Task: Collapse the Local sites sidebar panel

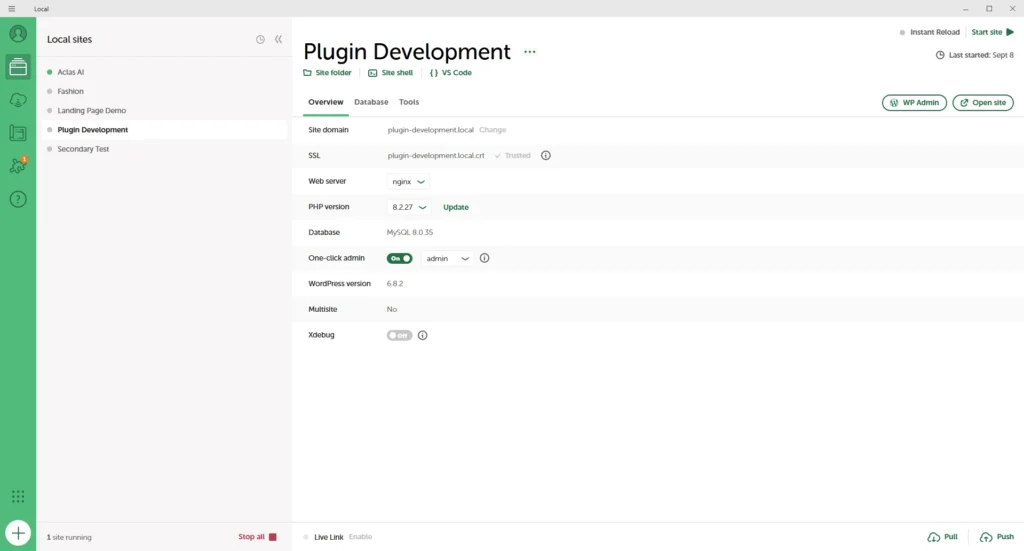Action: pos(278,40)
